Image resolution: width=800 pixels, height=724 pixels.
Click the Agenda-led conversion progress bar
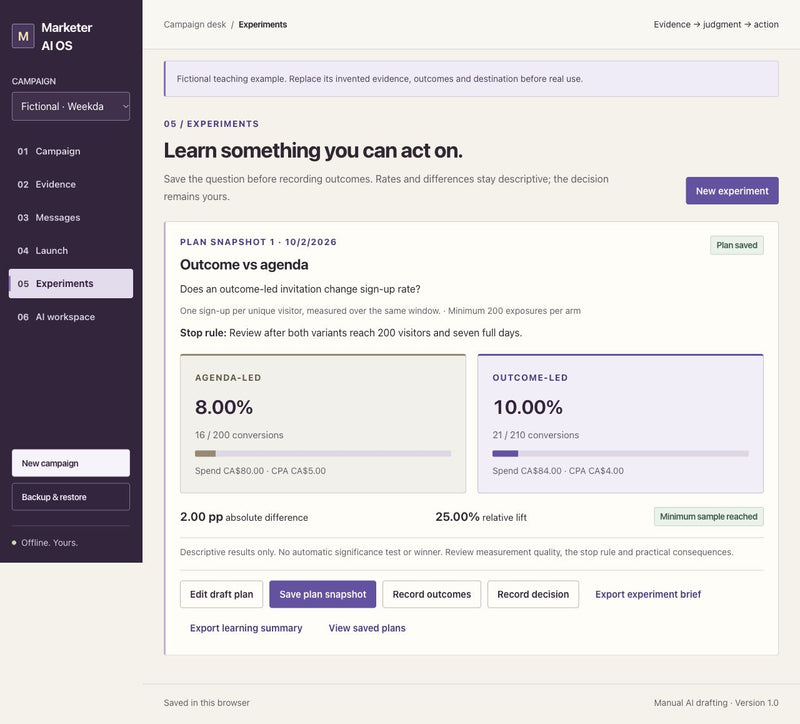click(x=323, y=454)
